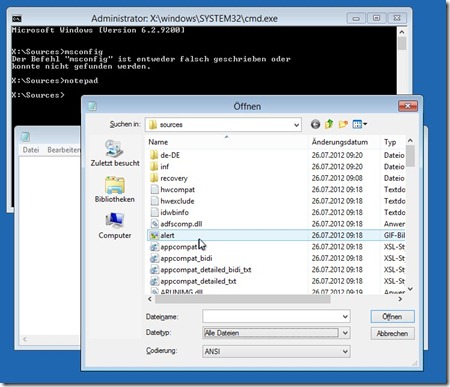Open the Datei menu in Notepad
The width and height of the screenshot is (450, 387).
click(x=31, y=150)
